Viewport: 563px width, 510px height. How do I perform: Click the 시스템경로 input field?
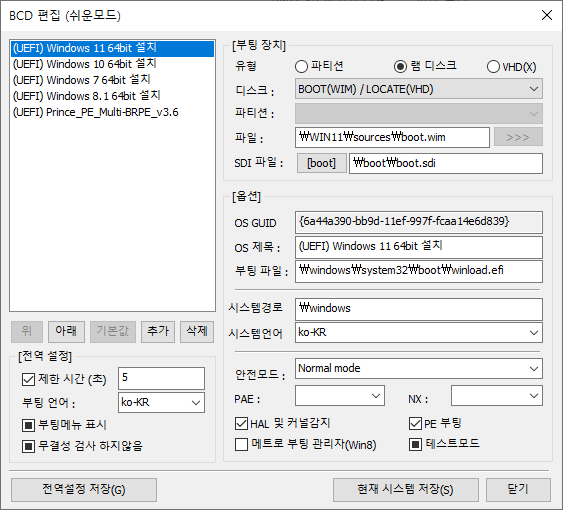pos(419,309)
